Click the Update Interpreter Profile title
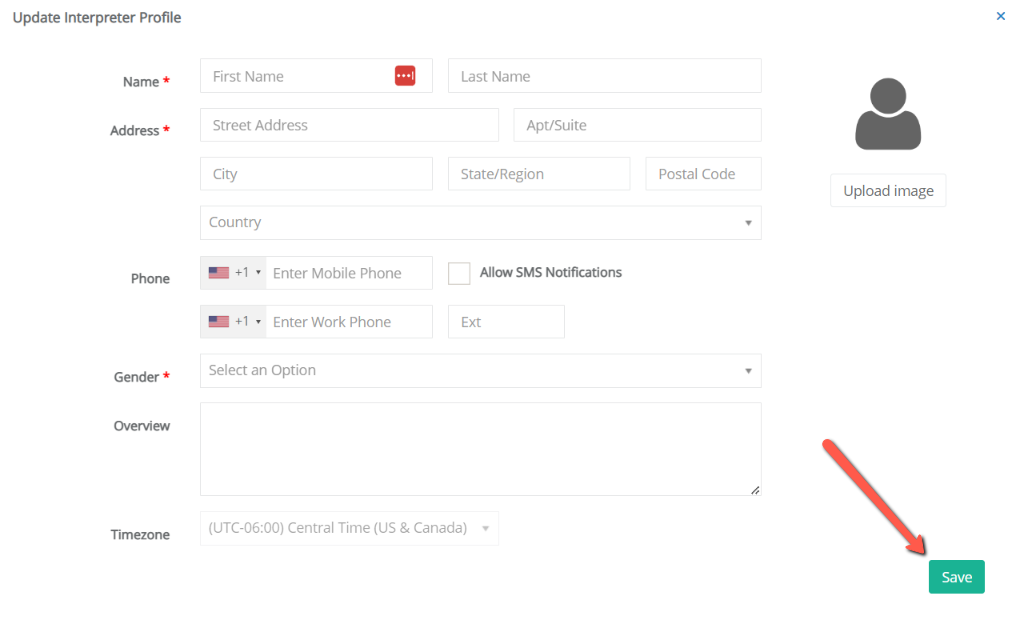1016x635 pixels. (x=96, y=17)
